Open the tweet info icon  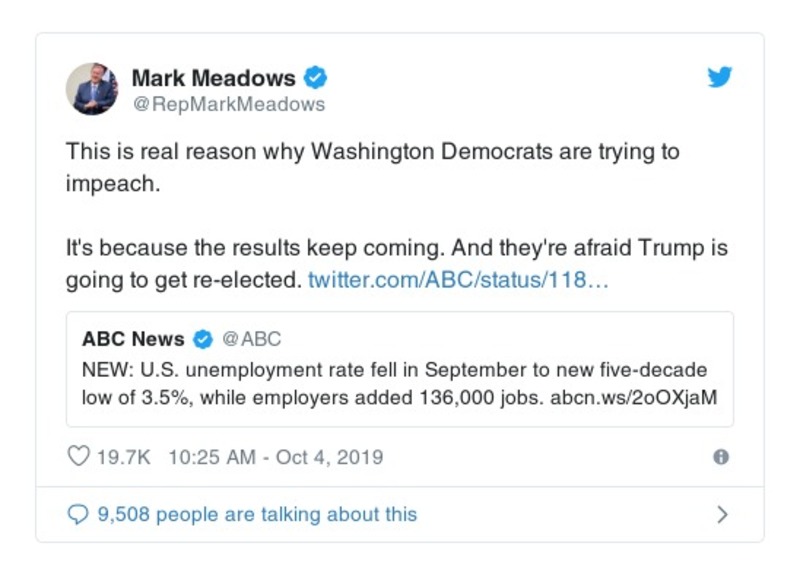pyautogui.click(x=720, y=457)
